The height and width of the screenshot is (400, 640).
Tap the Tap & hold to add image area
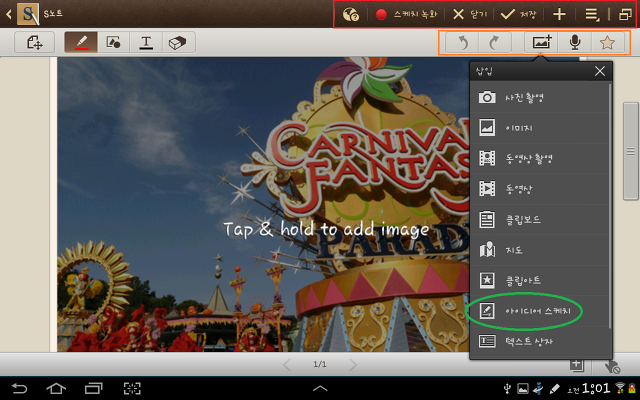pyautogui.click(x=326, y=229)
